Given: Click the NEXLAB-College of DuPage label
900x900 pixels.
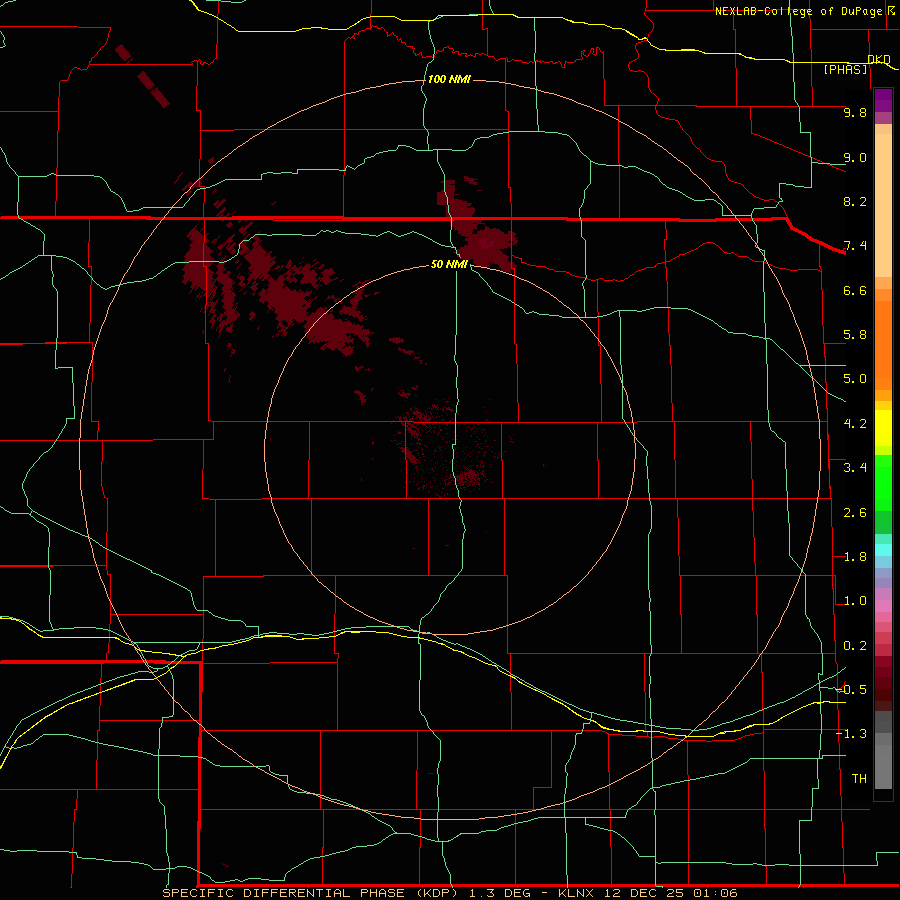Looking at the screenshot, I should (x=798, y=11).
